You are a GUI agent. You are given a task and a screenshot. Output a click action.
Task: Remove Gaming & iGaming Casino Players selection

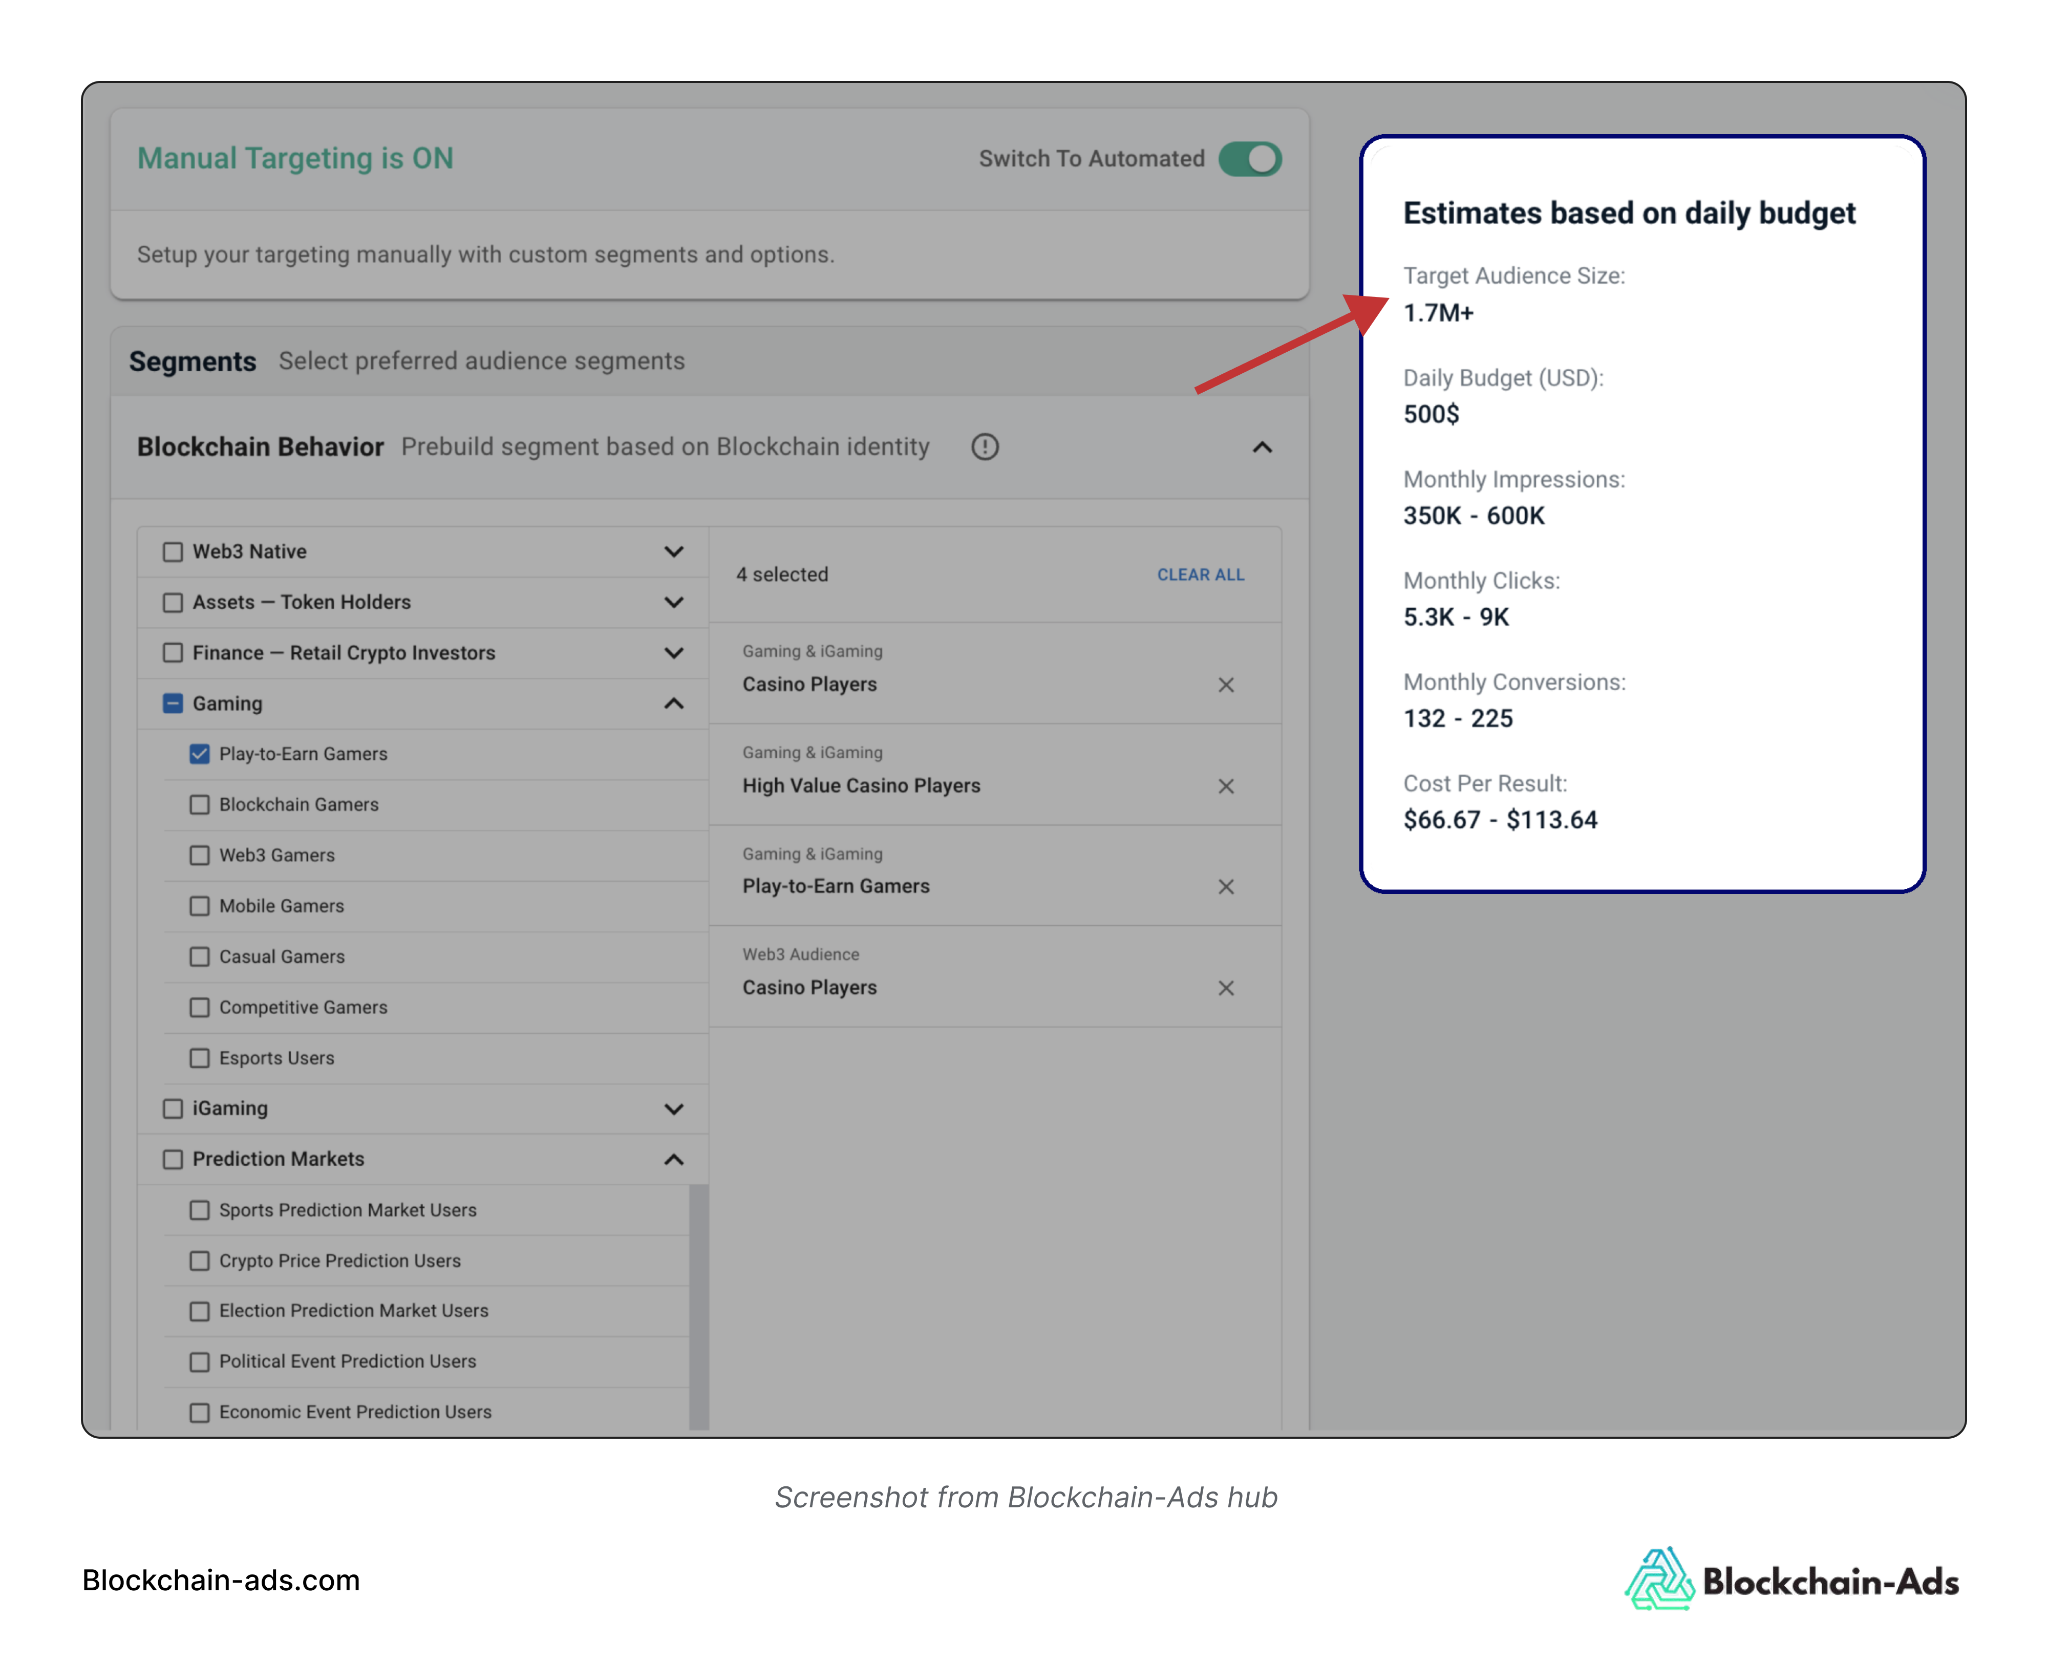1226,685
